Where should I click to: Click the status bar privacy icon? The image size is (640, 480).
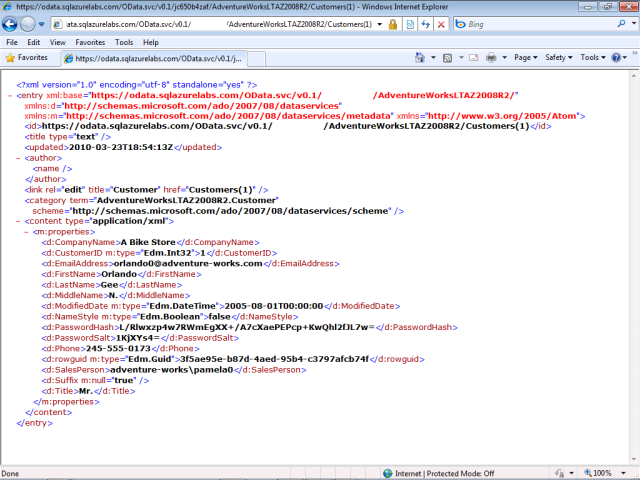tap(560, 473)
